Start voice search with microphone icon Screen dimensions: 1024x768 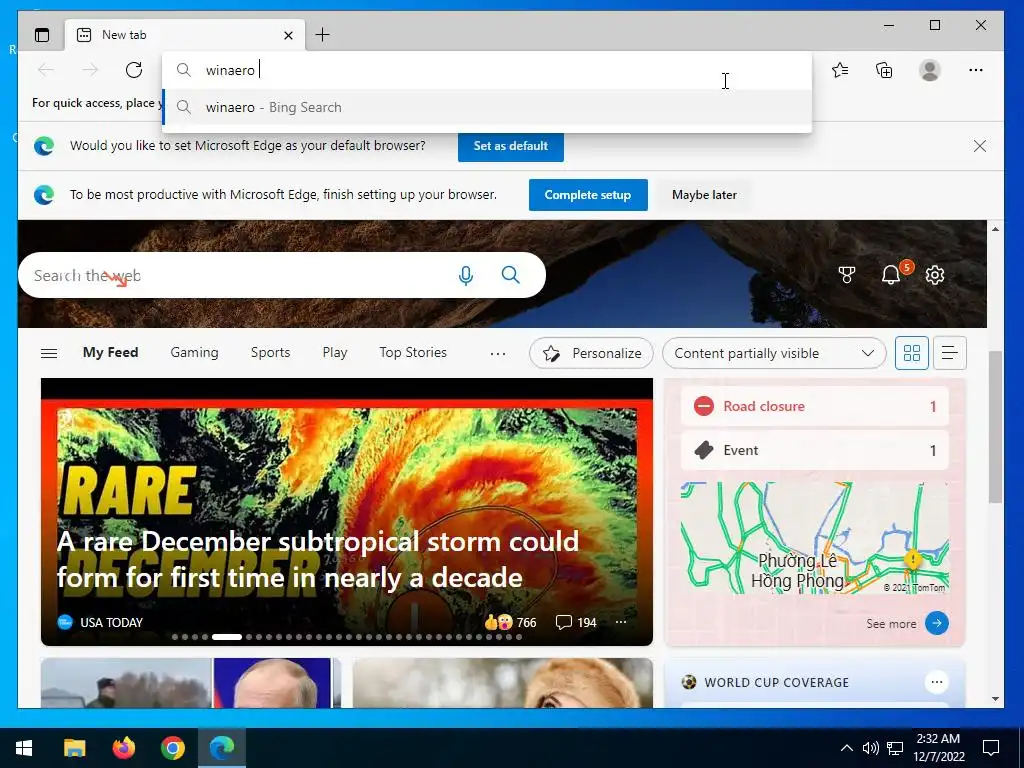pos(466,275)
